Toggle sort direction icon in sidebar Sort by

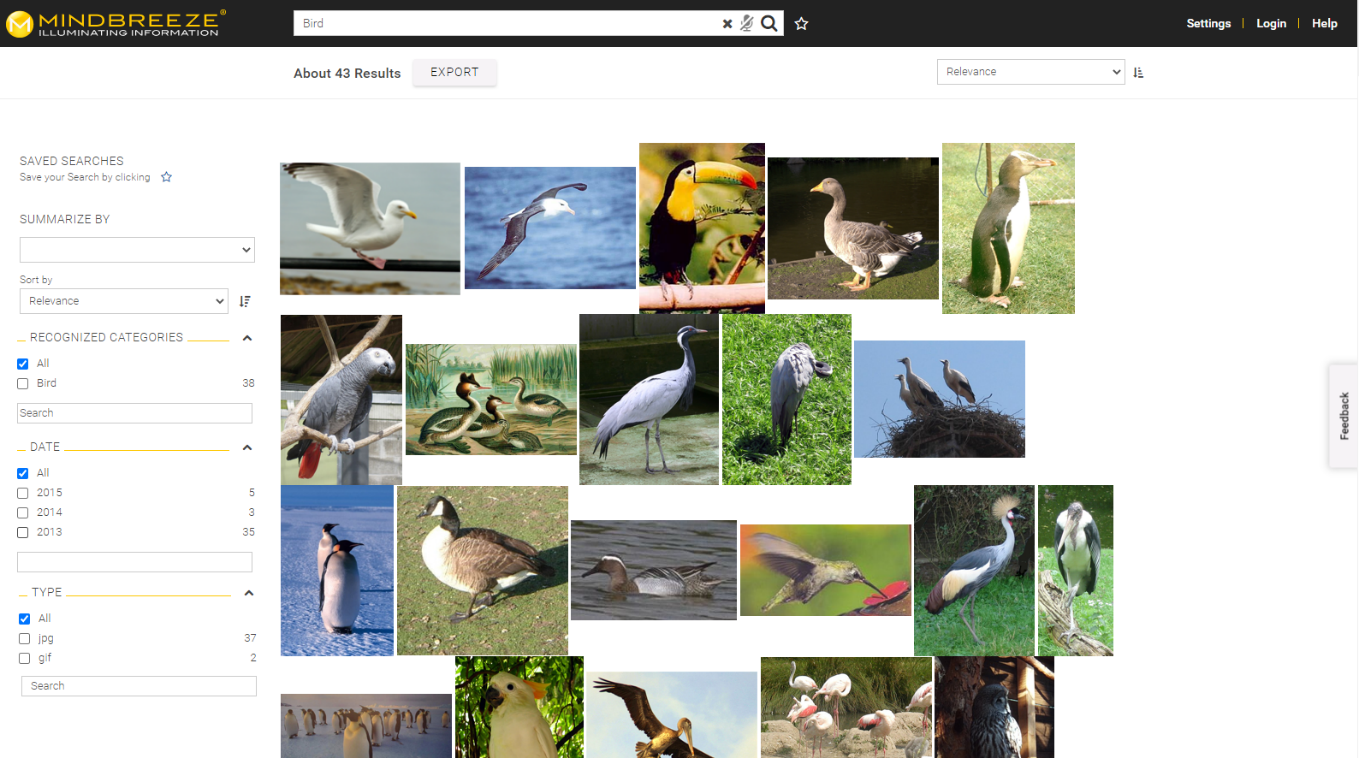pyautogui.click(x=245, y=301)
